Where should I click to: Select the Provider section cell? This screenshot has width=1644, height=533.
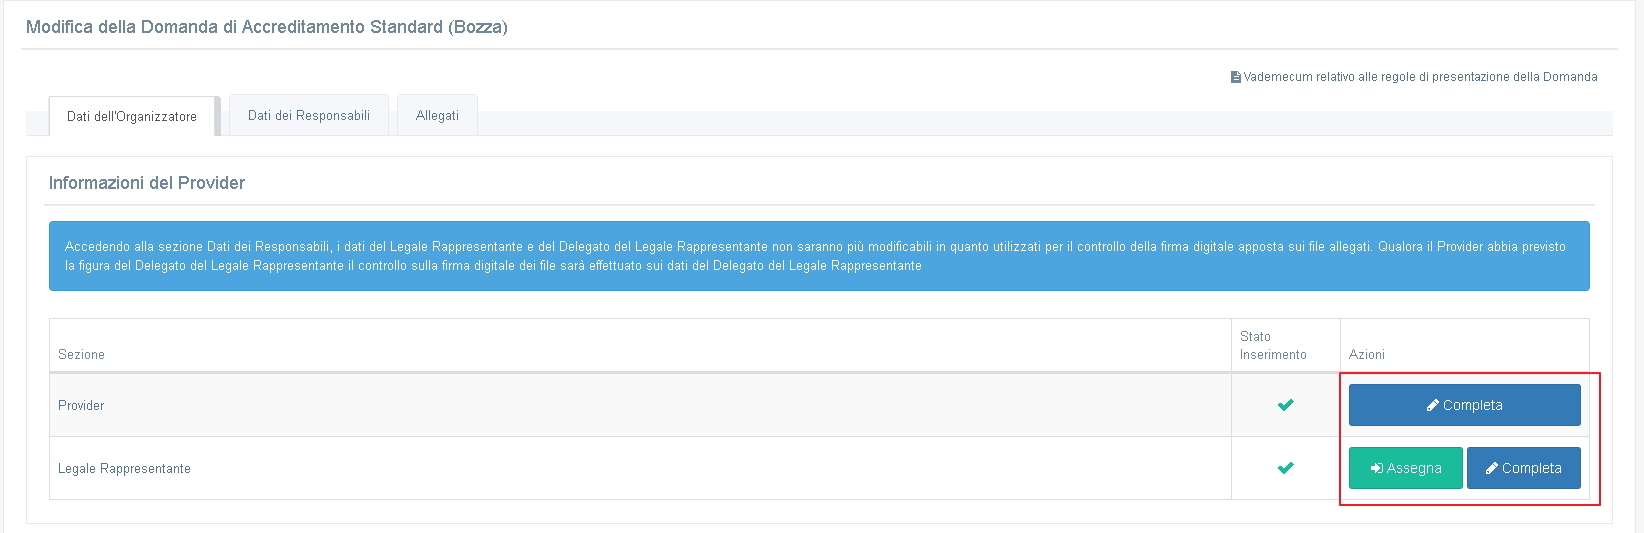[x=640, y=405]
